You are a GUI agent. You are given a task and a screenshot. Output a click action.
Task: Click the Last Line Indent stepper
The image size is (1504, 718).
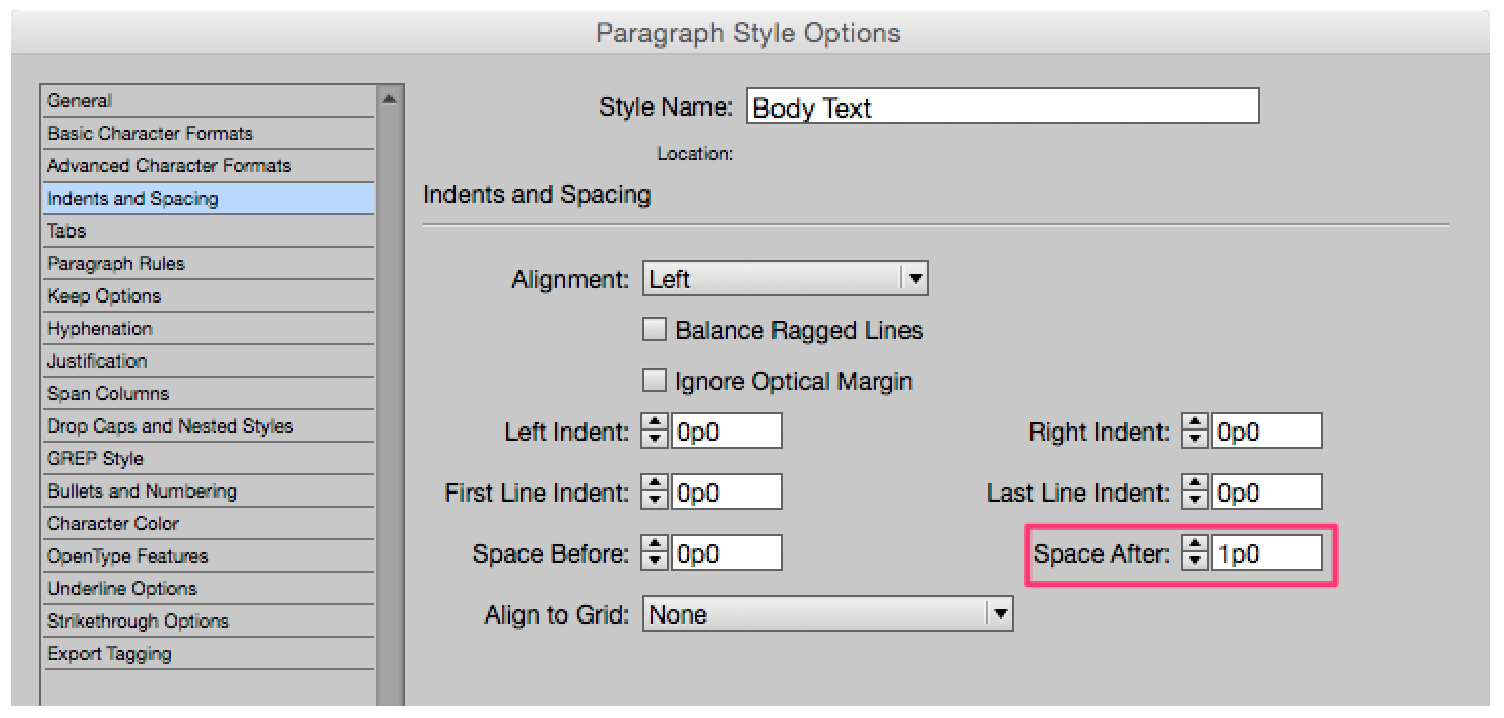point(1195,493)
